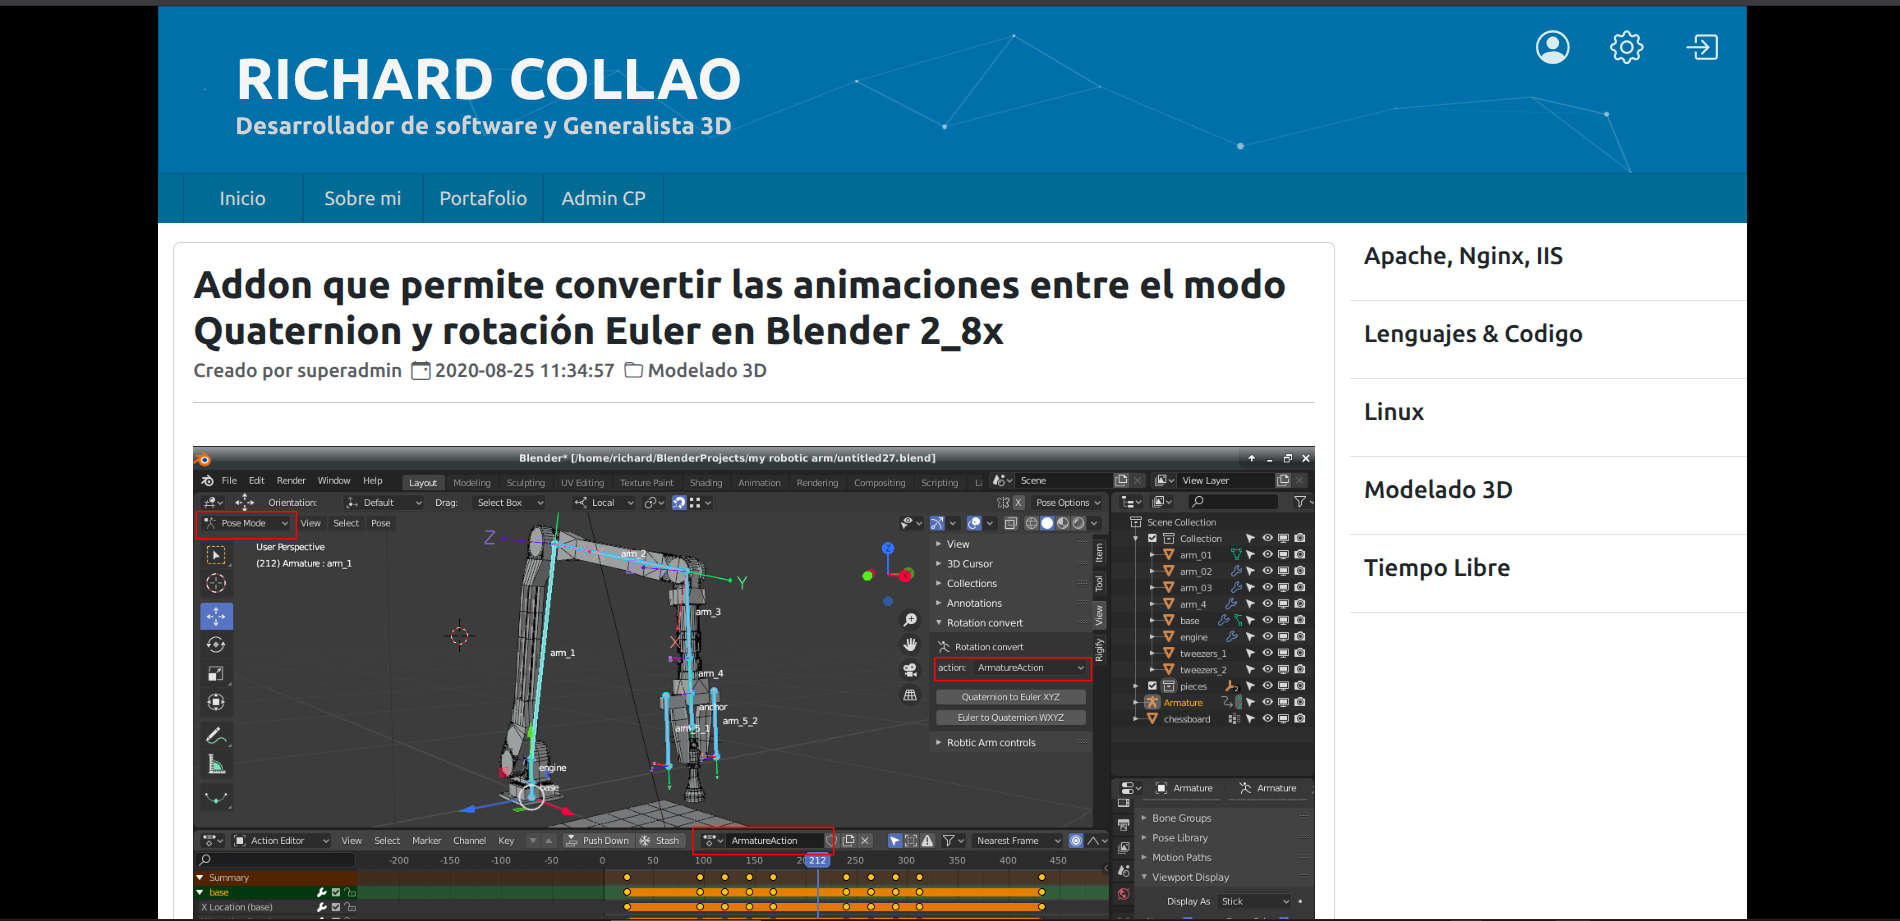
Task: Select the Breakdowner pose tool in Blender
Action: tap(216, 798)
